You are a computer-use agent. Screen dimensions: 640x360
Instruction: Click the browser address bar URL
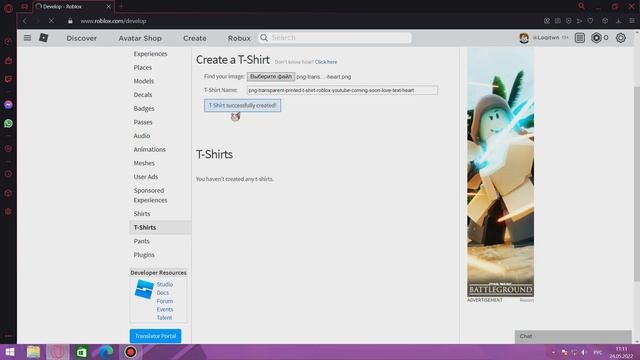click(113, 21)
